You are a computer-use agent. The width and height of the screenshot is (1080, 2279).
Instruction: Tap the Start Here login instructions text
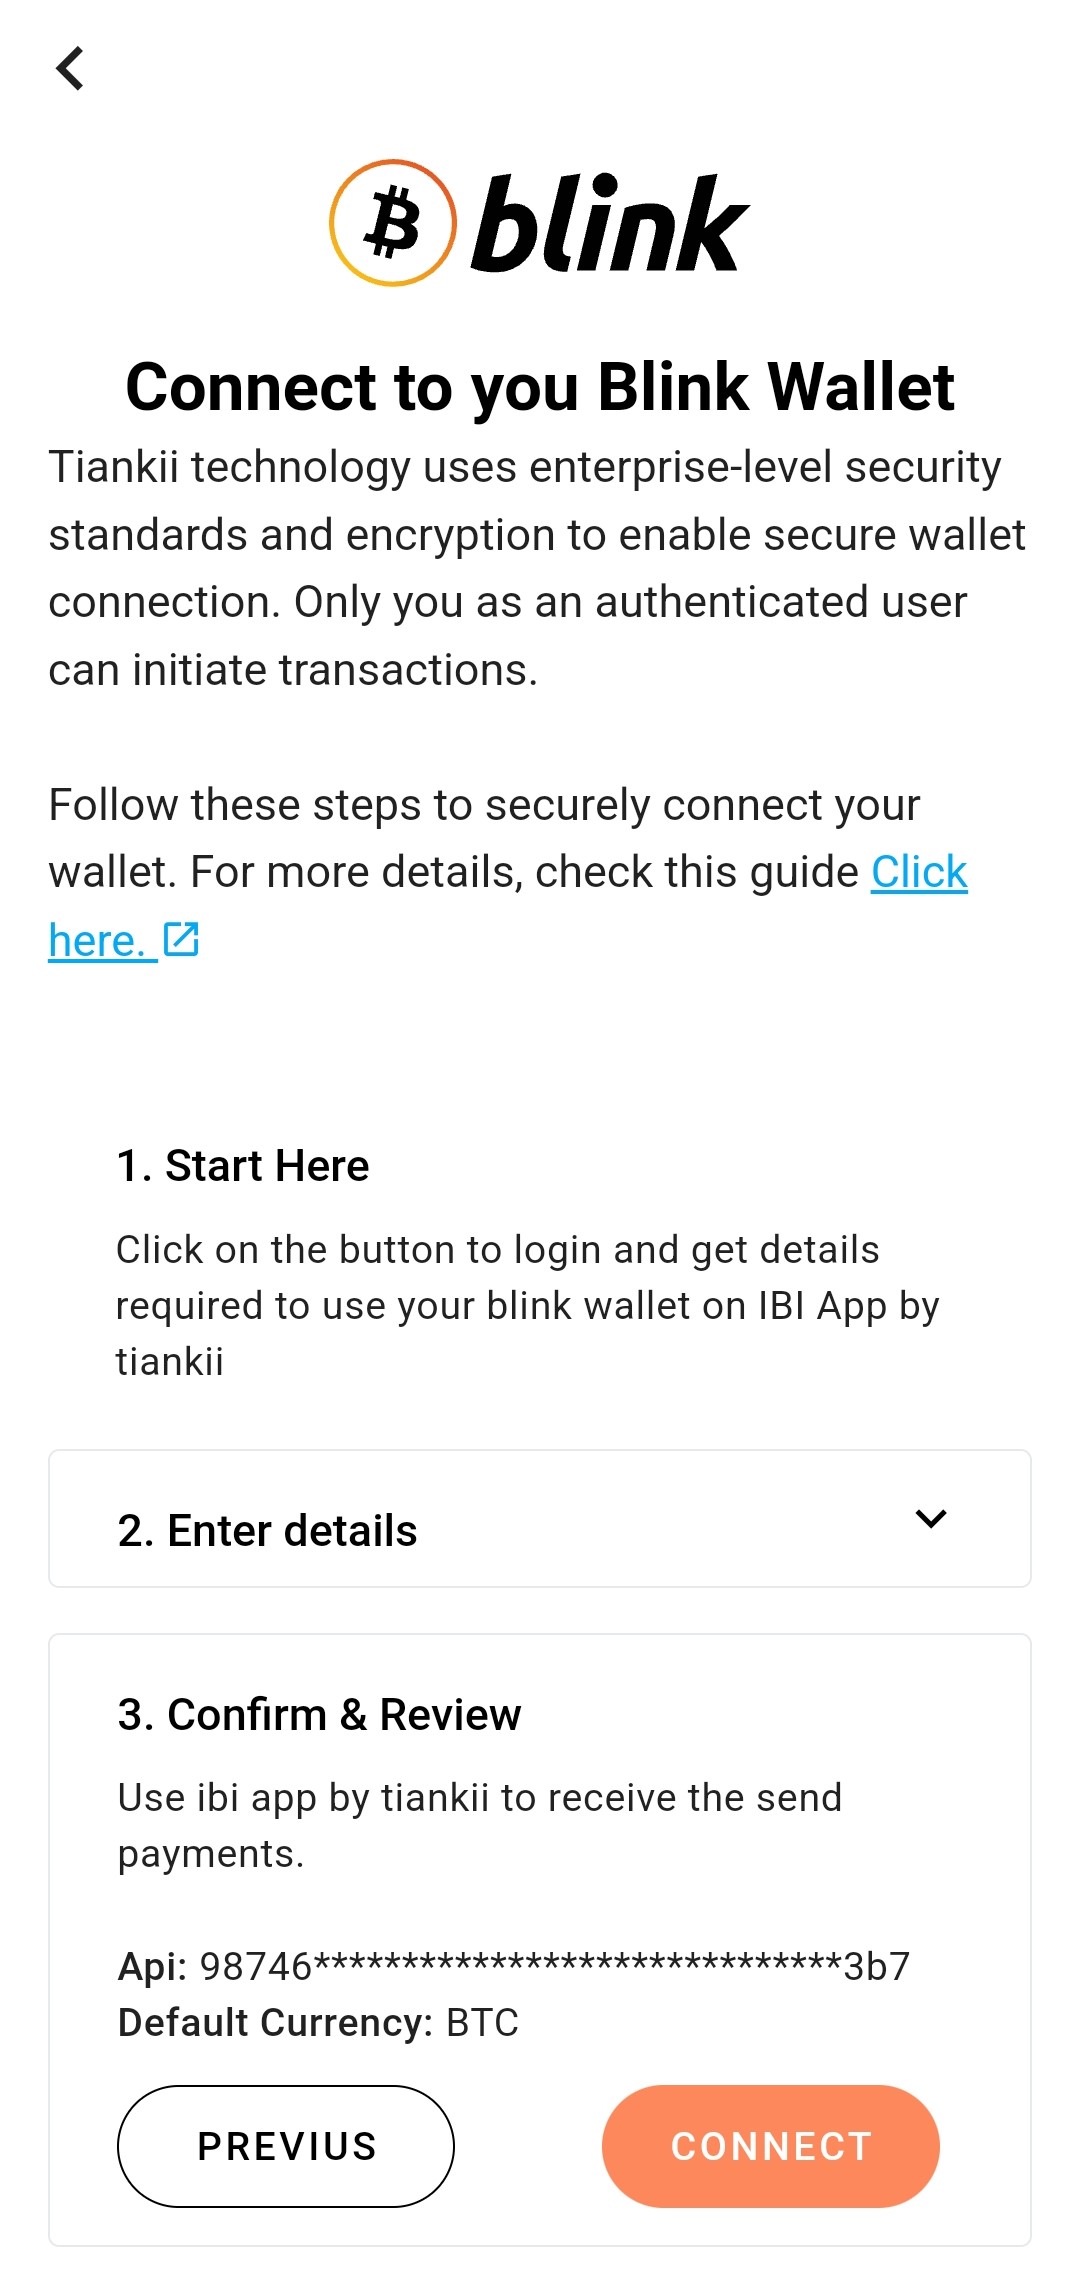pos(528,1305)
